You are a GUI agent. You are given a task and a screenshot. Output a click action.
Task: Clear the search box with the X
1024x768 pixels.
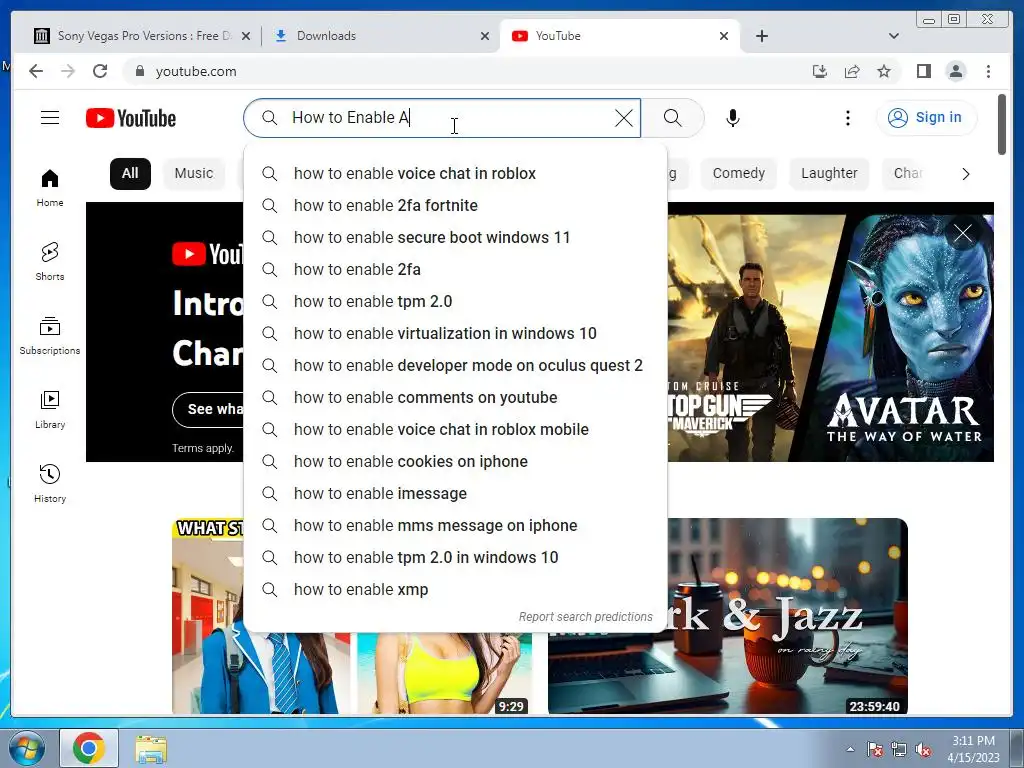pos(624,118)
